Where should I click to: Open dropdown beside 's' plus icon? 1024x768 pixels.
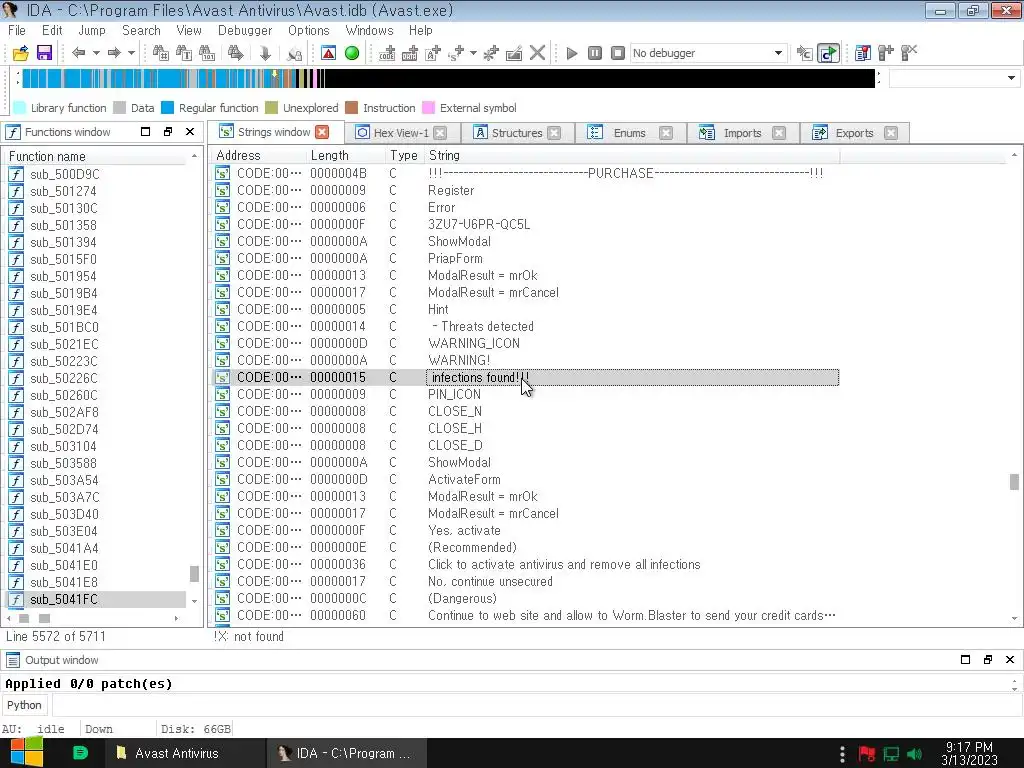click(x=473, y=53)
